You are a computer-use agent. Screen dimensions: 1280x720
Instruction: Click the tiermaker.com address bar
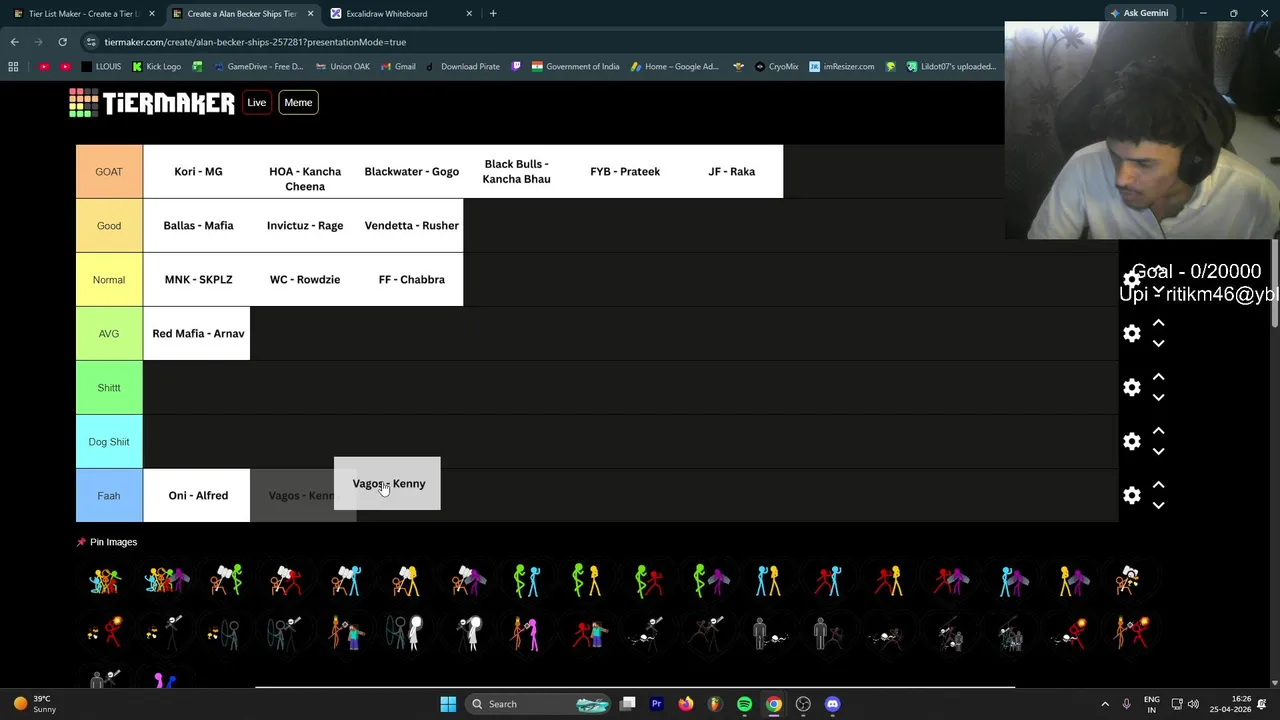(x=540, y=42)
